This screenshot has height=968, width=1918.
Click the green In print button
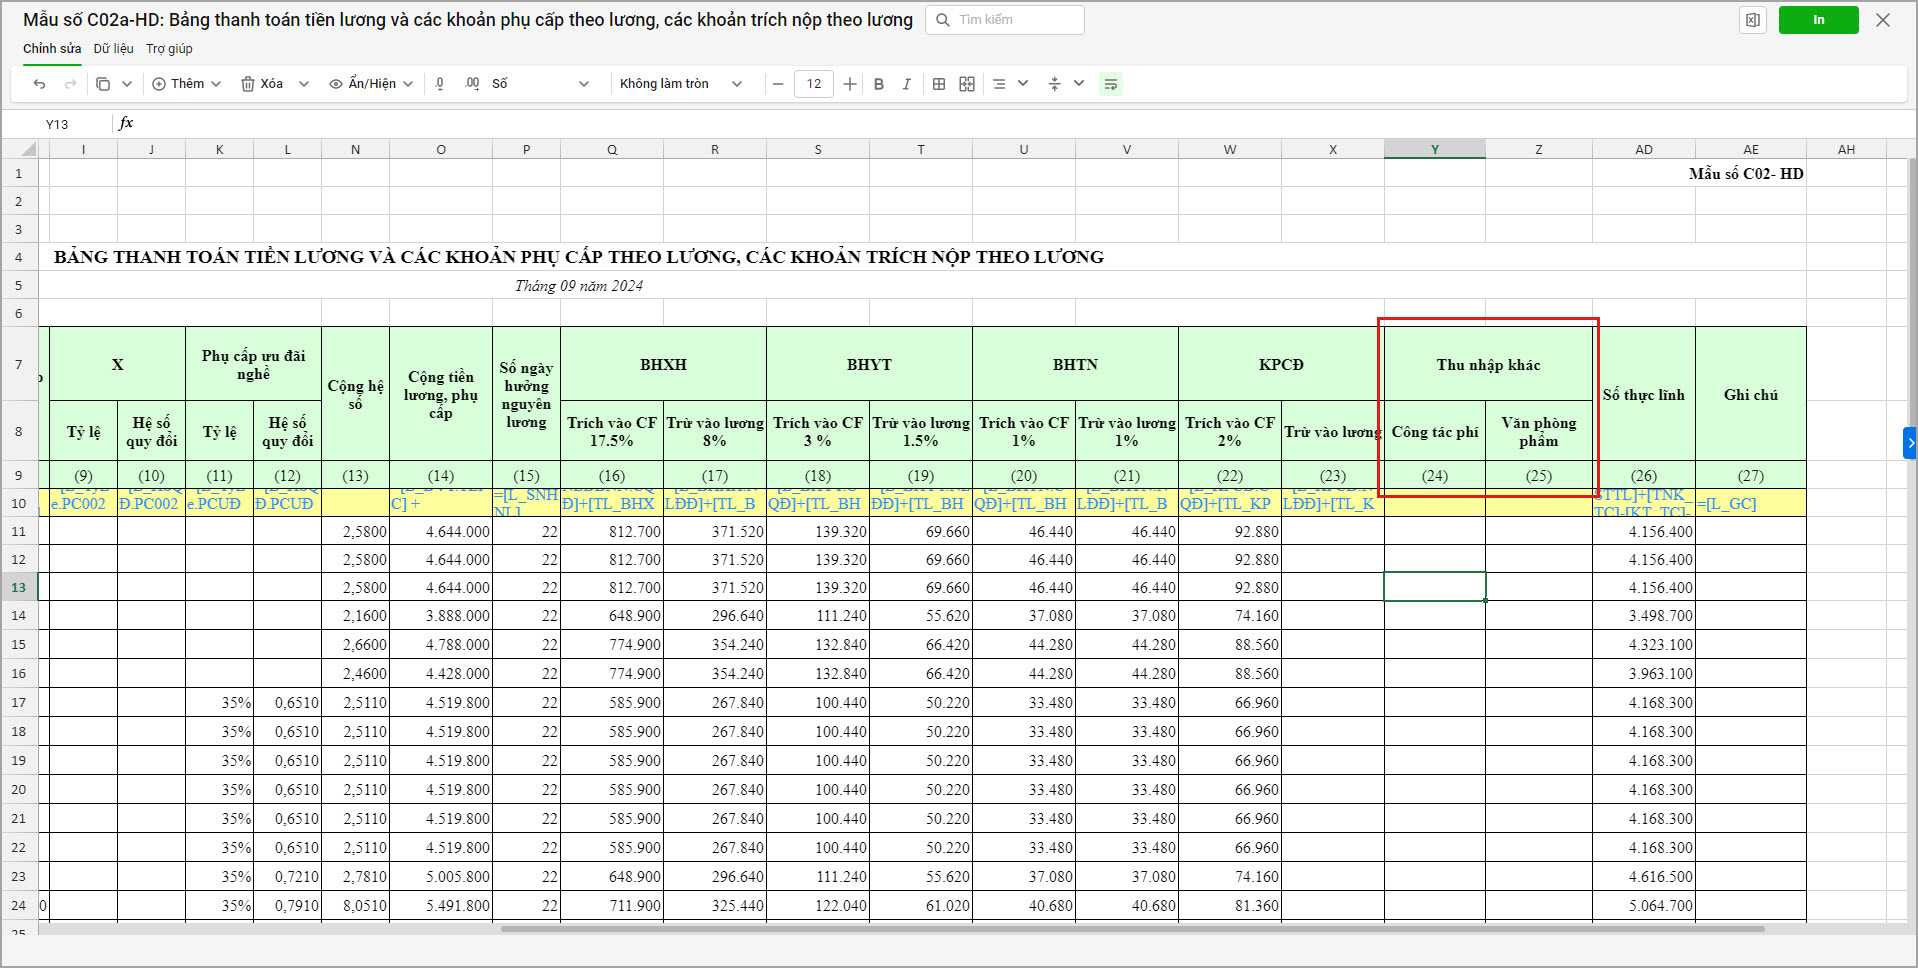[1818, 20]
